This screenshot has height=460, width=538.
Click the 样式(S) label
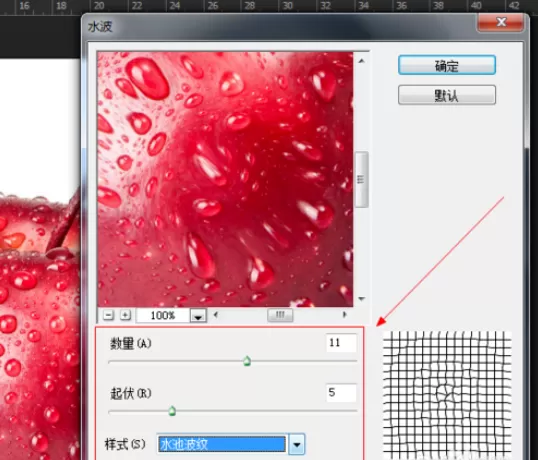coord(125,445)
